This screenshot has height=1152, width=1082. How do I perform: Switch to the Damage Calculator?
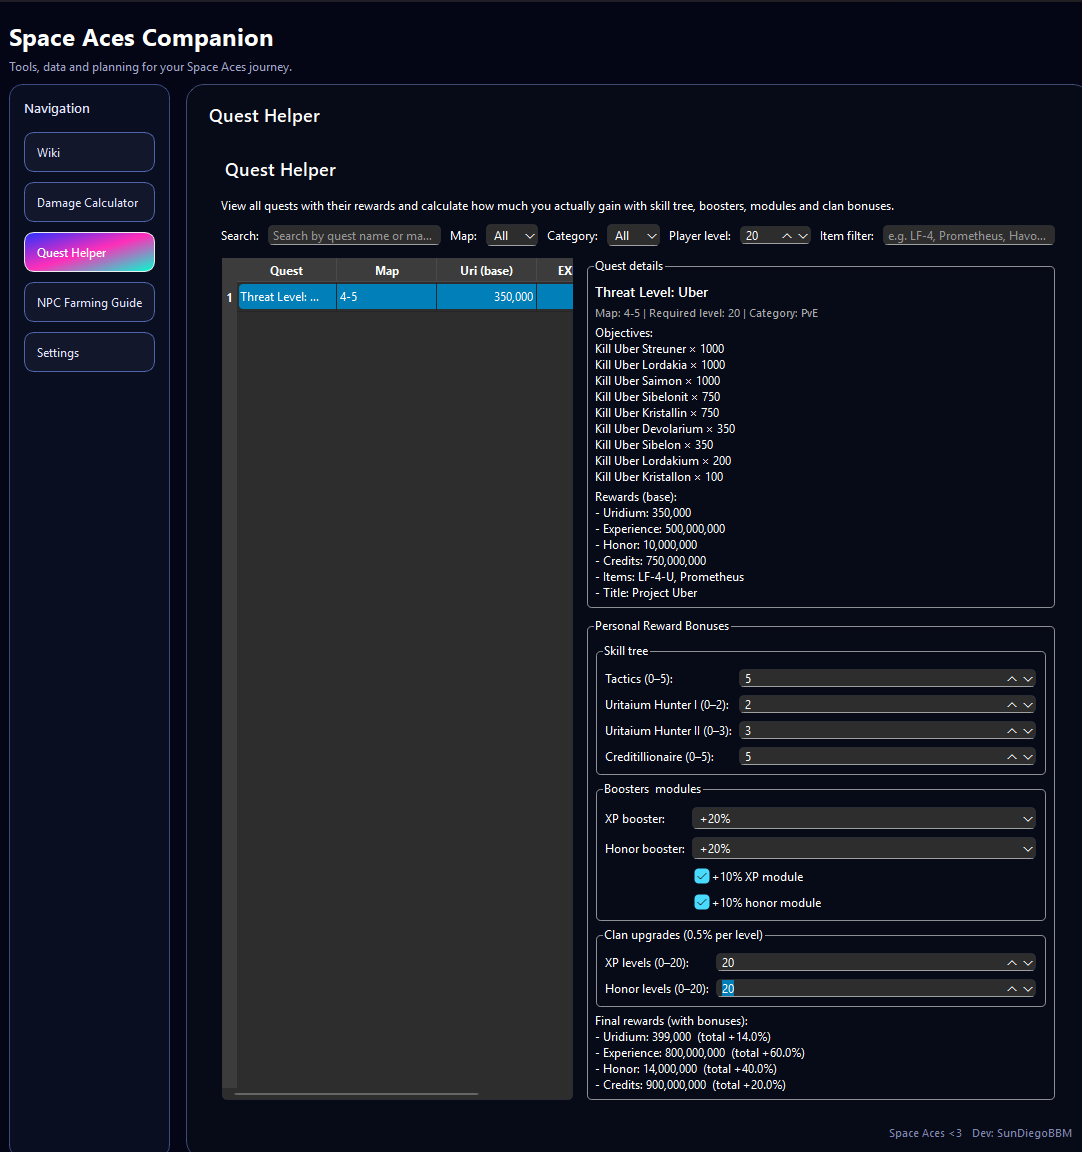89,202
